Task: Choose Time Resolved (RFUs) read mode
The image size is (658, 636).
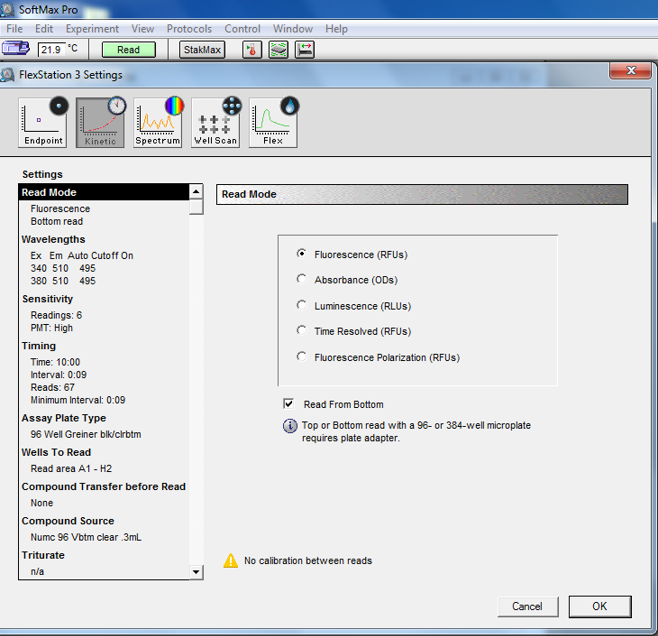Action: click(x=301, y=330)
